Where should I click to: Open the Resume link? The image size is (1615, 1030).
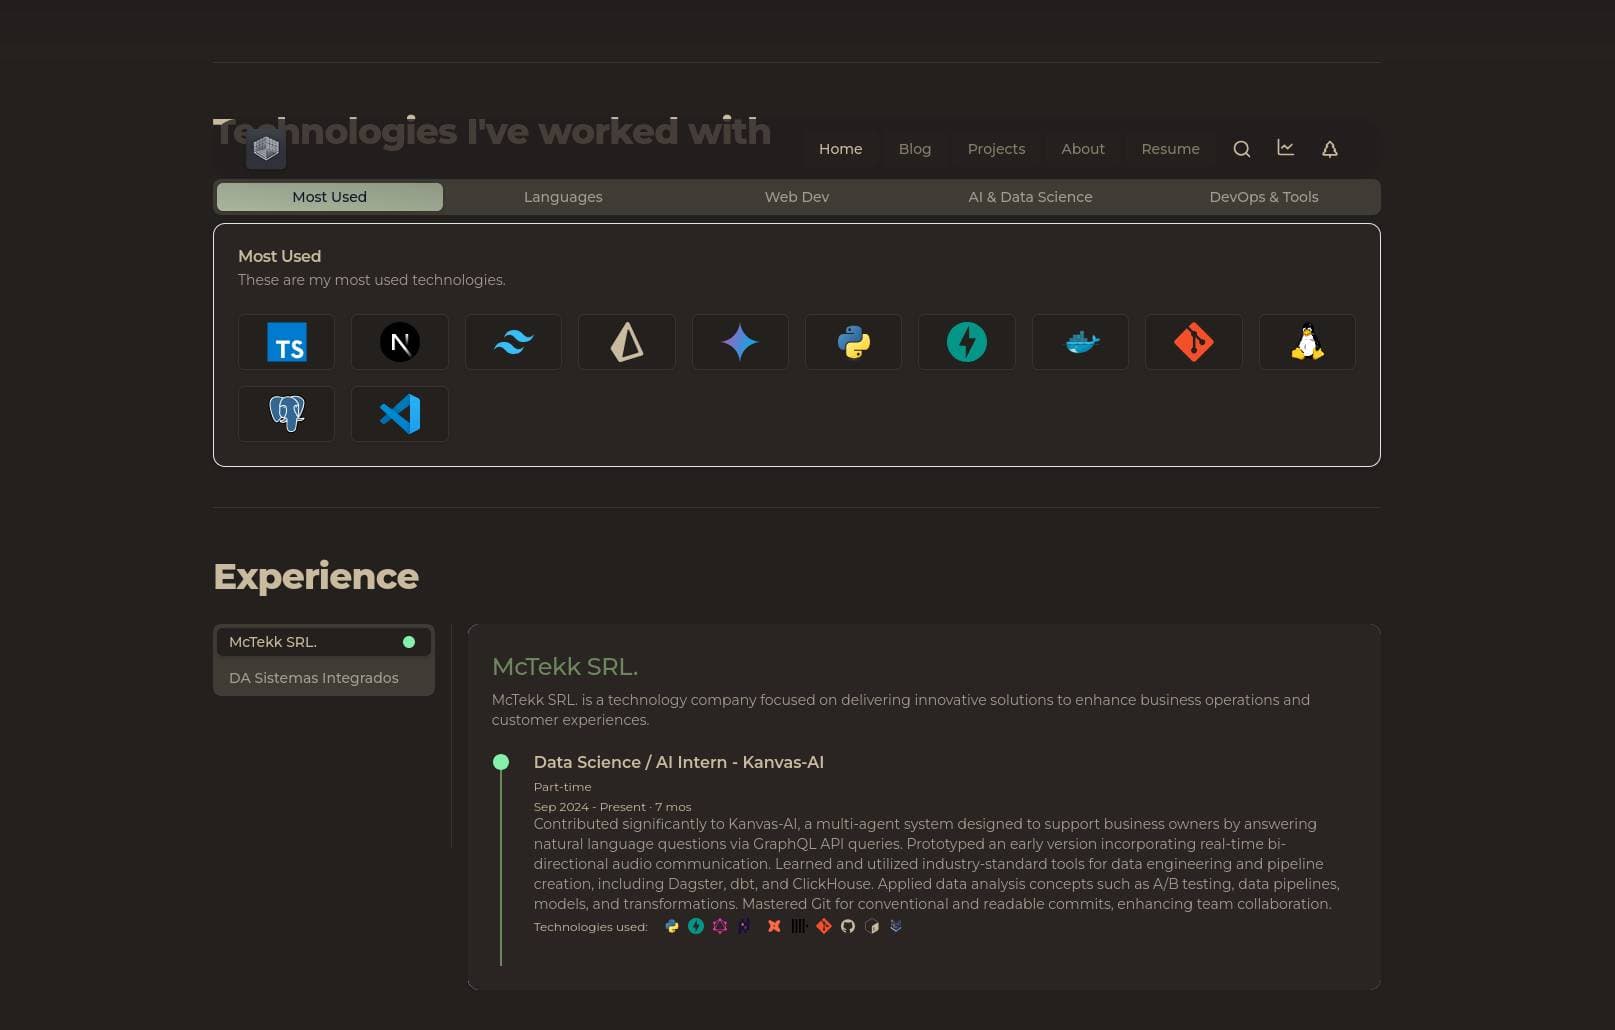pyautogui.click(x=1170, y=149)
